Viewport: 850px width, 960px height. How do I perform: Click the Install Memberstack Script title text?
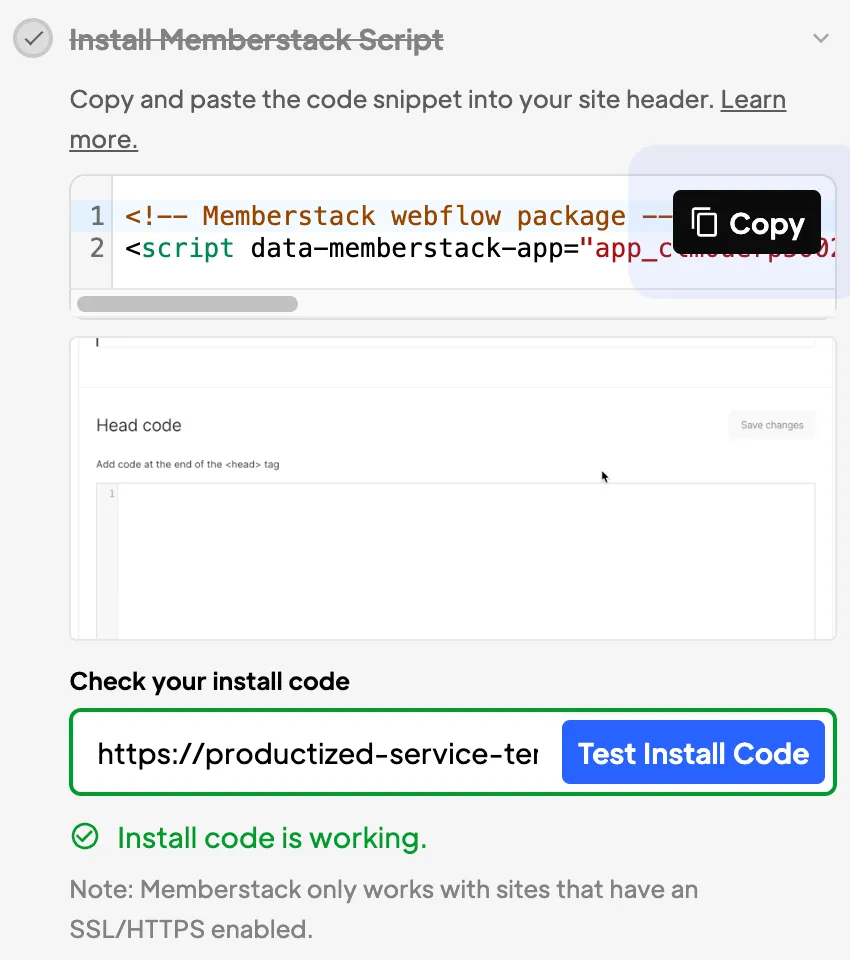pyautogui.click(x=257, y=40)
